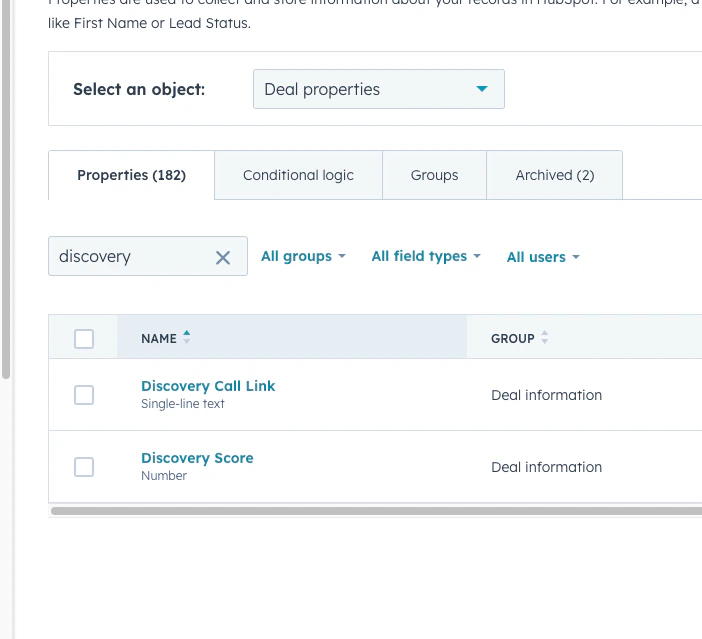The height and width of the screenshot is (639, 702).
Task: Clear the discovery search with the X icon
Action: [223, 257]
